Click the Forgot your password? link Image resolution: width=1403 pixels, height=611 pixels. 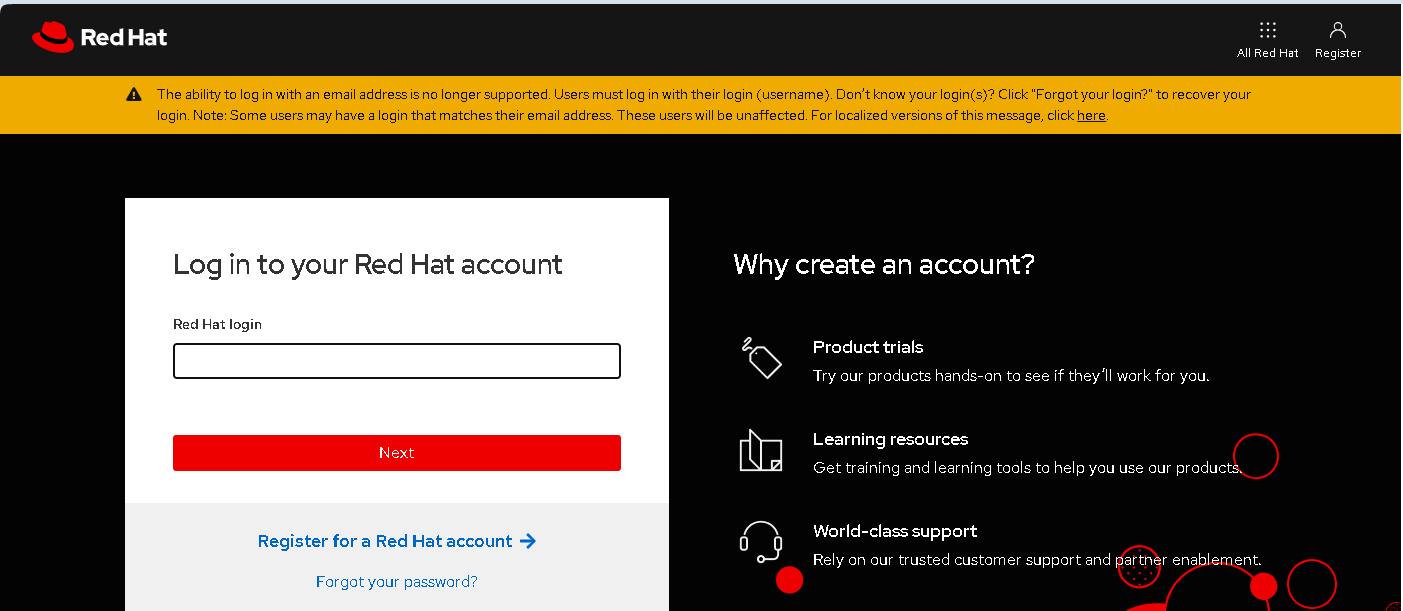click(x=397, y=582)
